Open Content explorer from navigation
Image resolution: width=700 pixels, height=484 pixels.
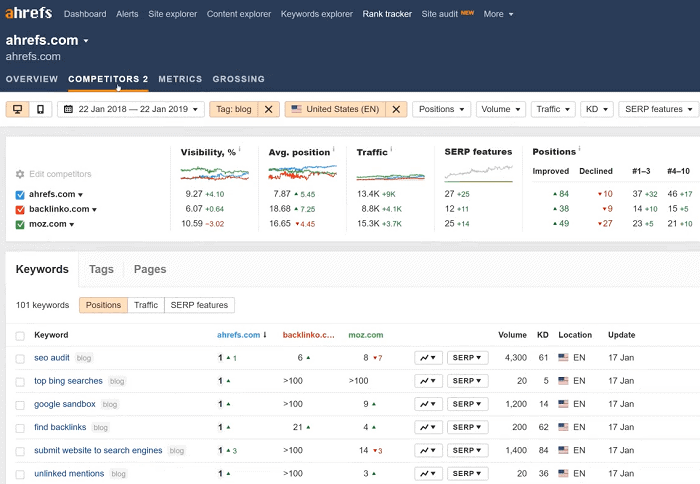[x=239, y=14]
